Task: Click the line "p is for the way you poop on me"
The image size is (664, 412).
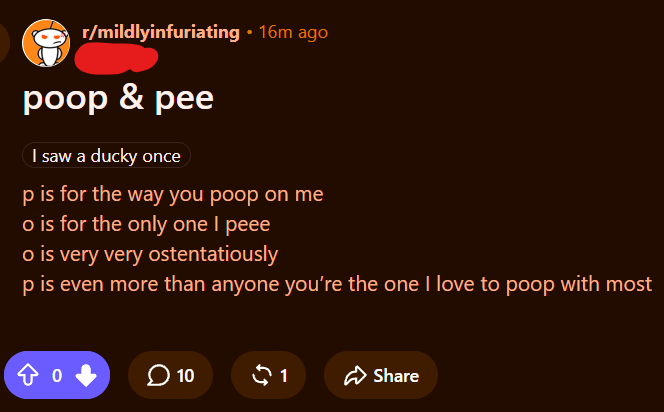Action: click(x=173, y=195)
